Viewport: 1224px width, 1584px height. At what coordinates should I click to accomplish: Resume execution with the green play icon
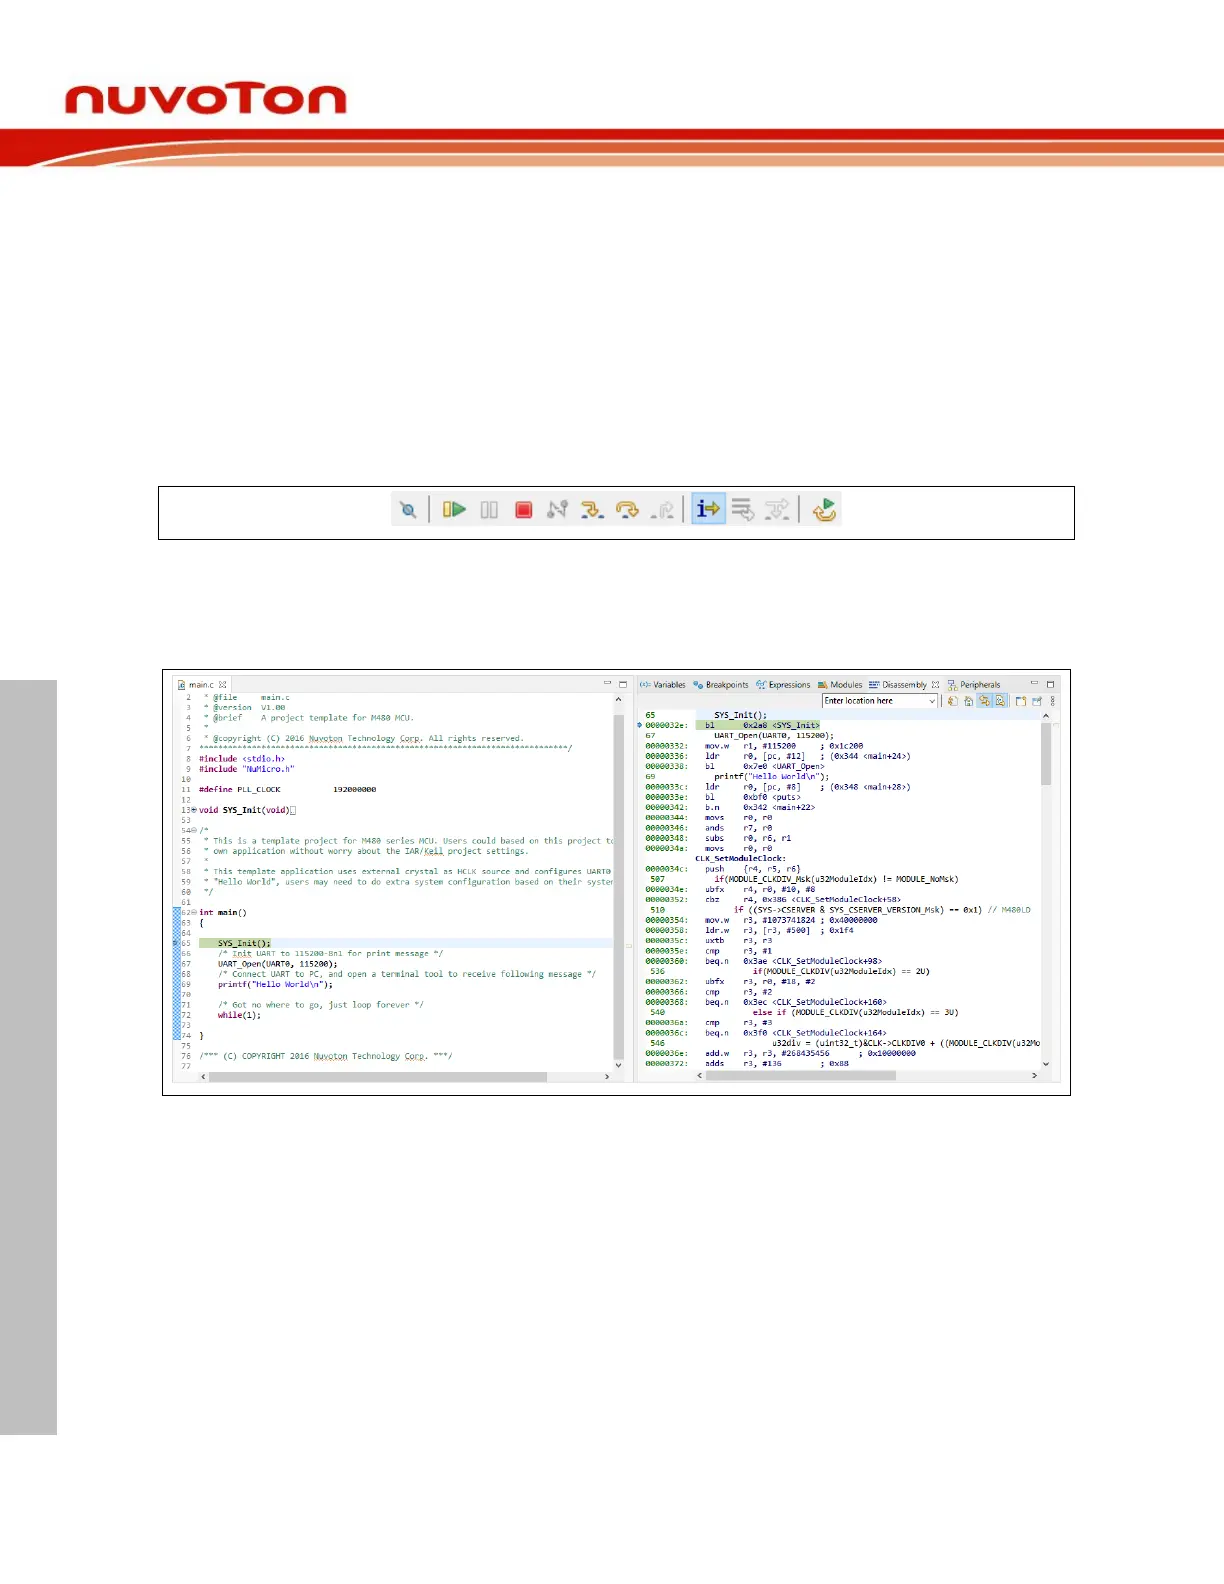tap(454, 510)
